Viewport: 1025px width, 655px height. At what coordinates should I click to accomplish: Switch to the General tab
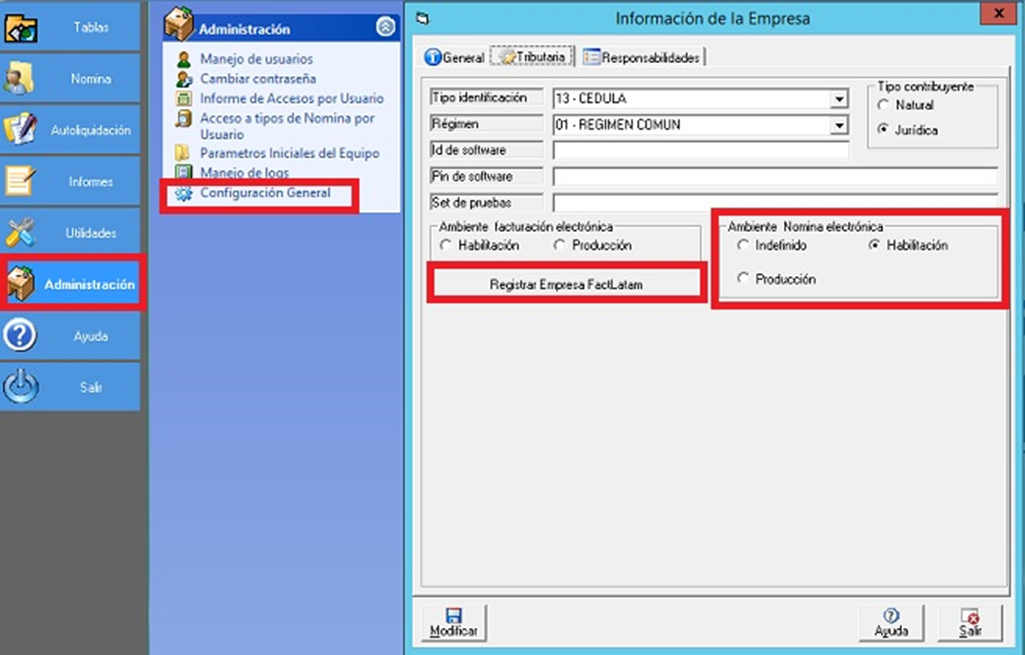pos(455,58)
